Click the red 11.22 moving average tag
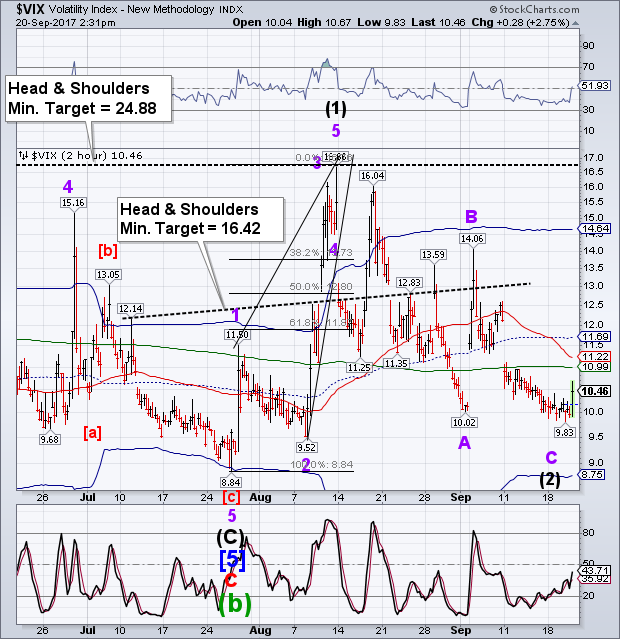 (x=595, y=356)
